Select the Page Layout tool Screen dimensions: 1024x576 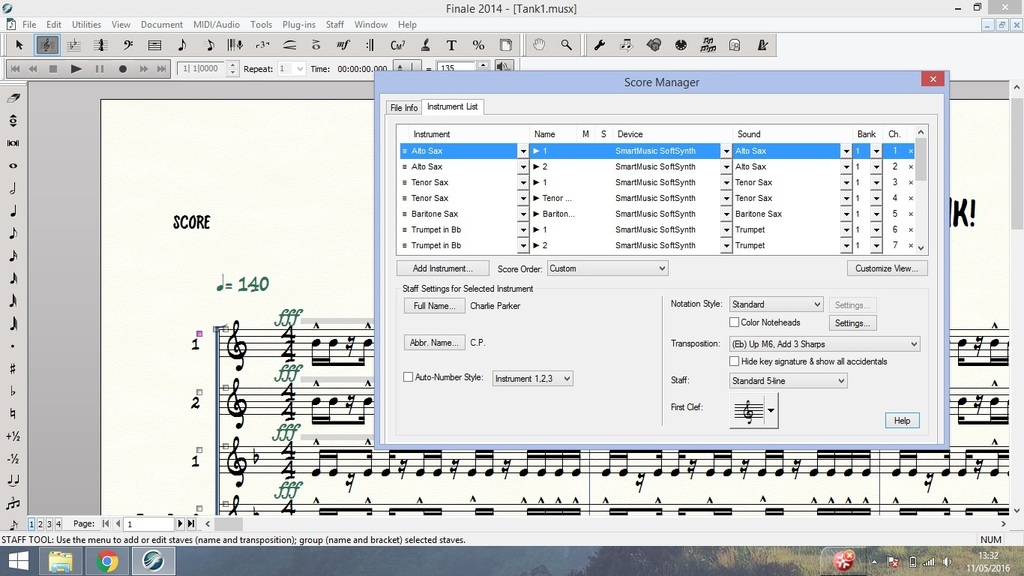coord(505,45)
